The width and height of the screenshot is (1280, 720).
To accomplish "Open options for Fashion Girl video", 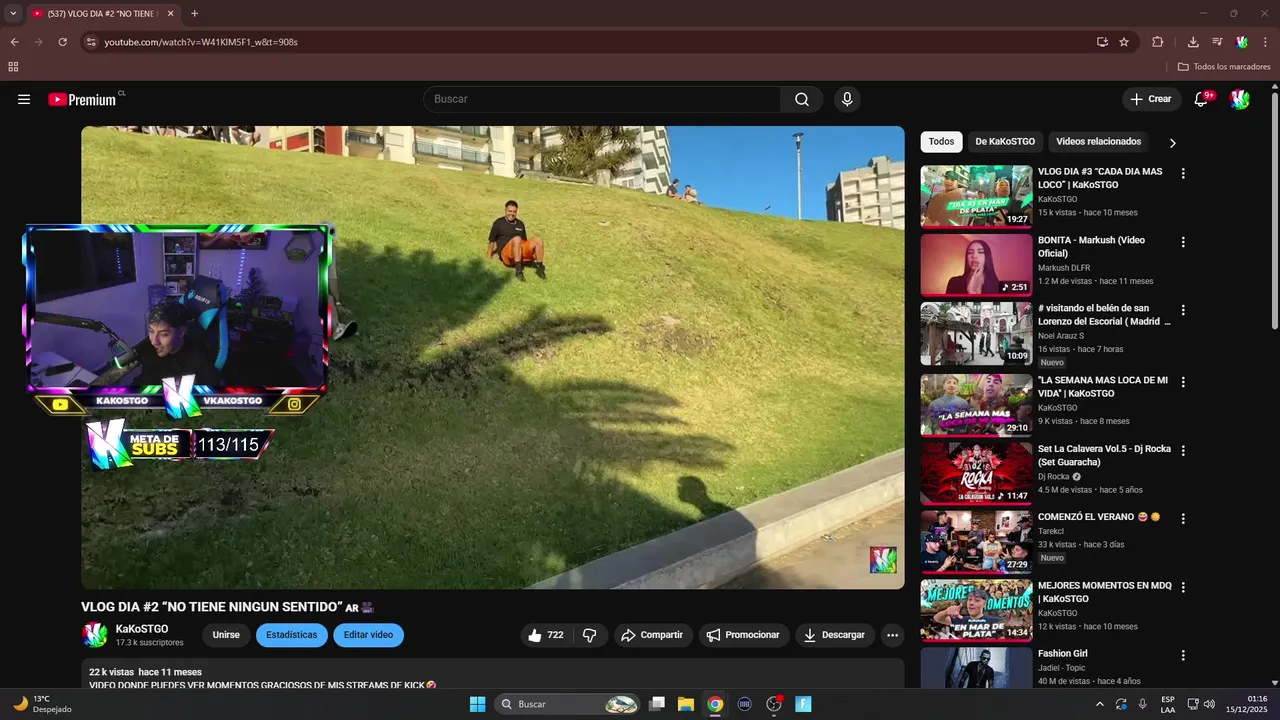I will 1183,656.
